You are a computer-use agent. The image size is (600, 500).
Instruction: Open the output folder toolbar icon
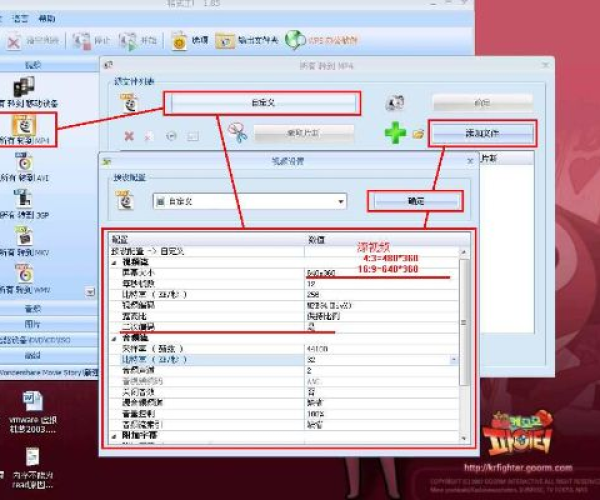[225, 41]
